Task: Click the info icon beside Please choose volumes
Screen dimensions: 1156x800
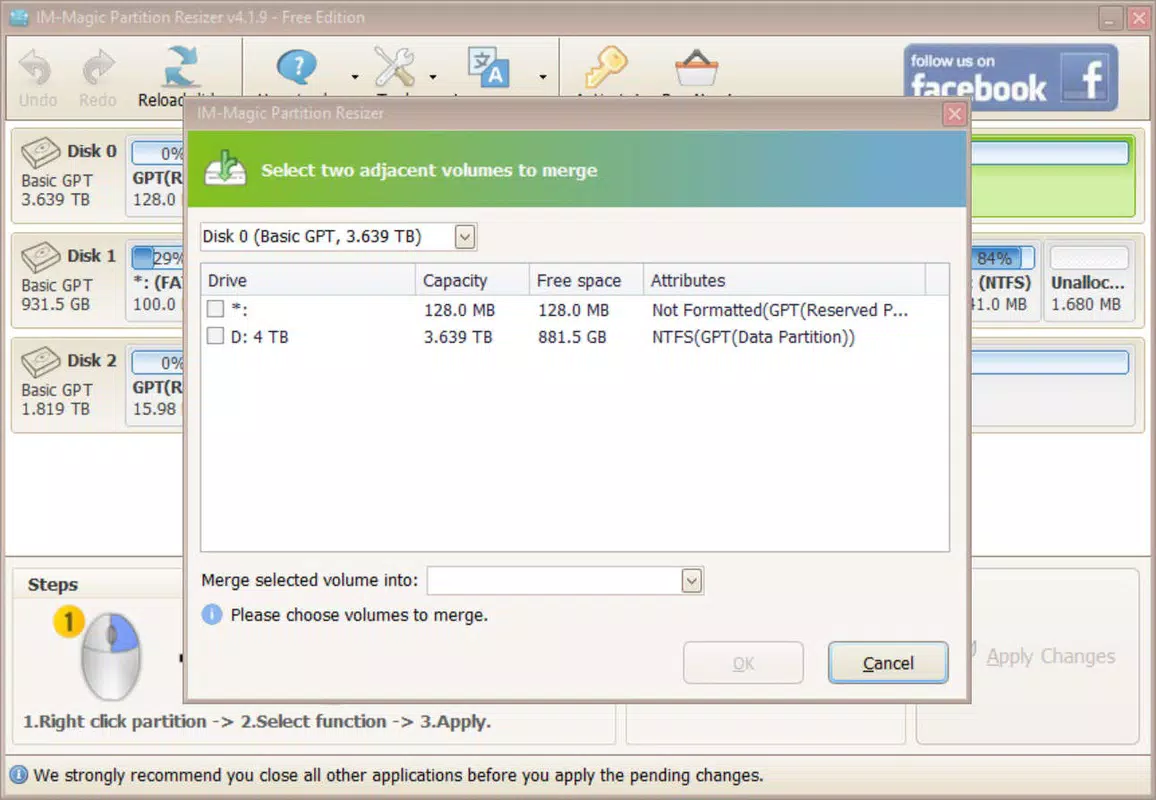Action: [x=212, y=614]
